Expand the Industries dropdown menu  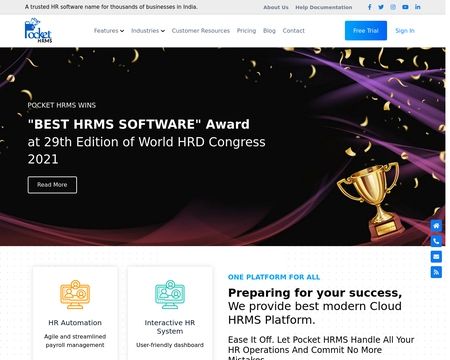point(148,31)
